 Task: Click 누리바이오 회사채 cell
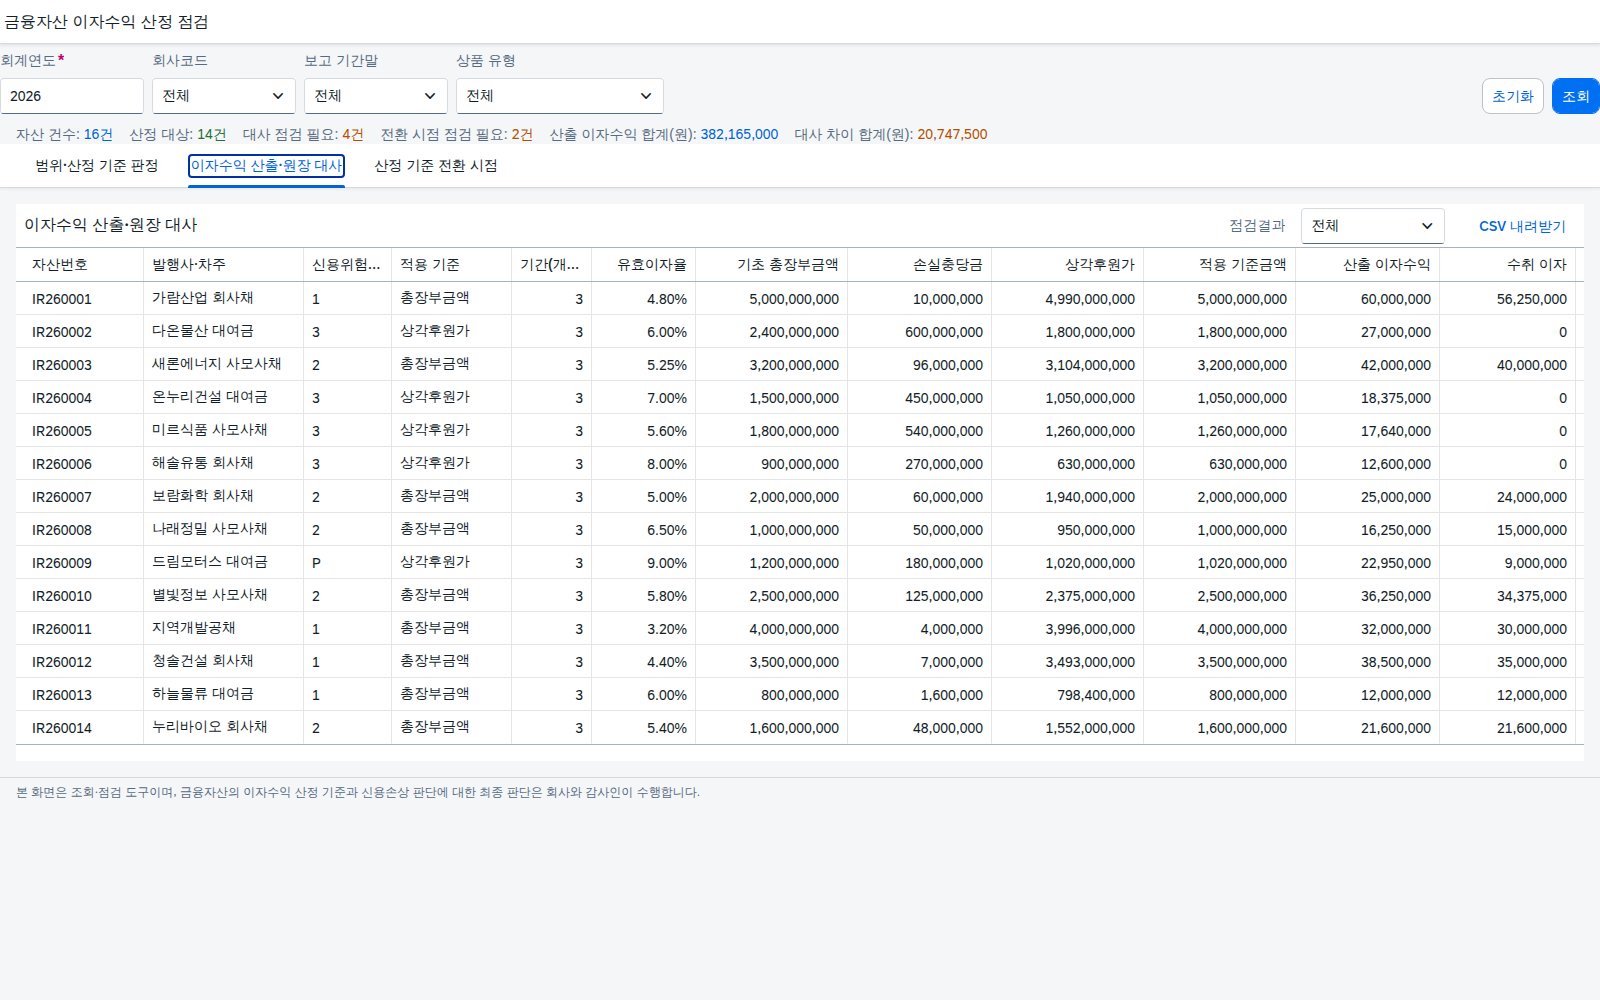point(224,728)
